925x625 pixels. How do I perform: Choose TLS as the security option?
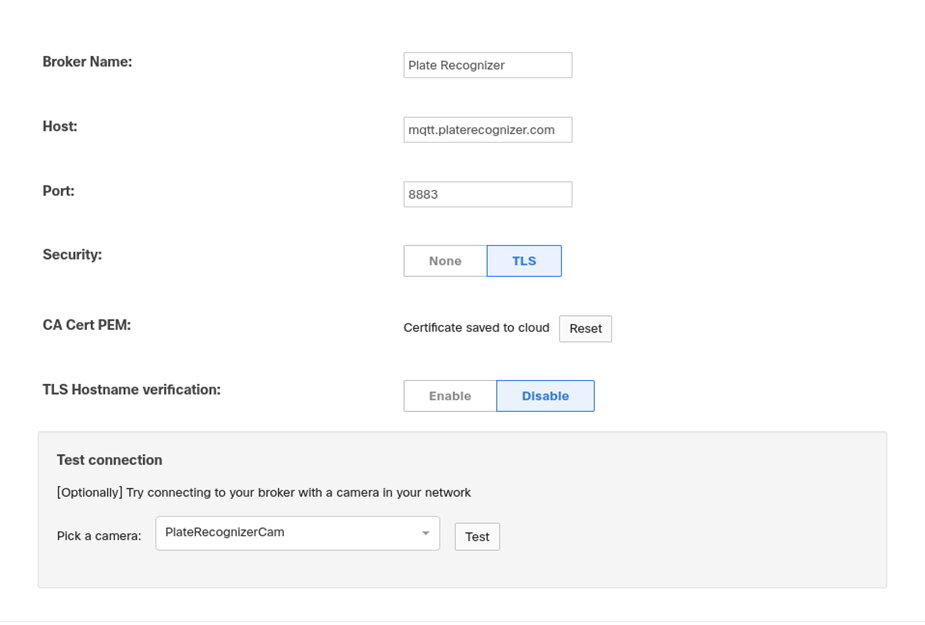[524, 261]
